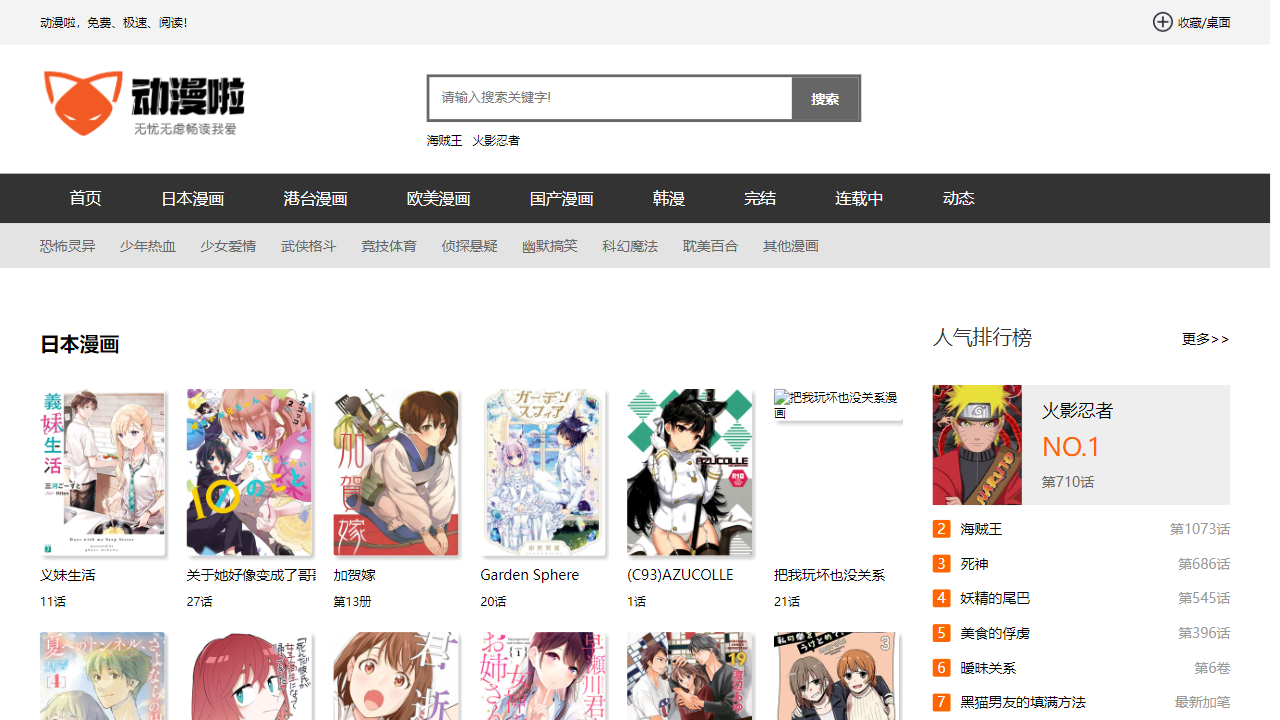Click rank badge 6 beside 暧昧关系
Screen dimensions: 1280x720
941,668
